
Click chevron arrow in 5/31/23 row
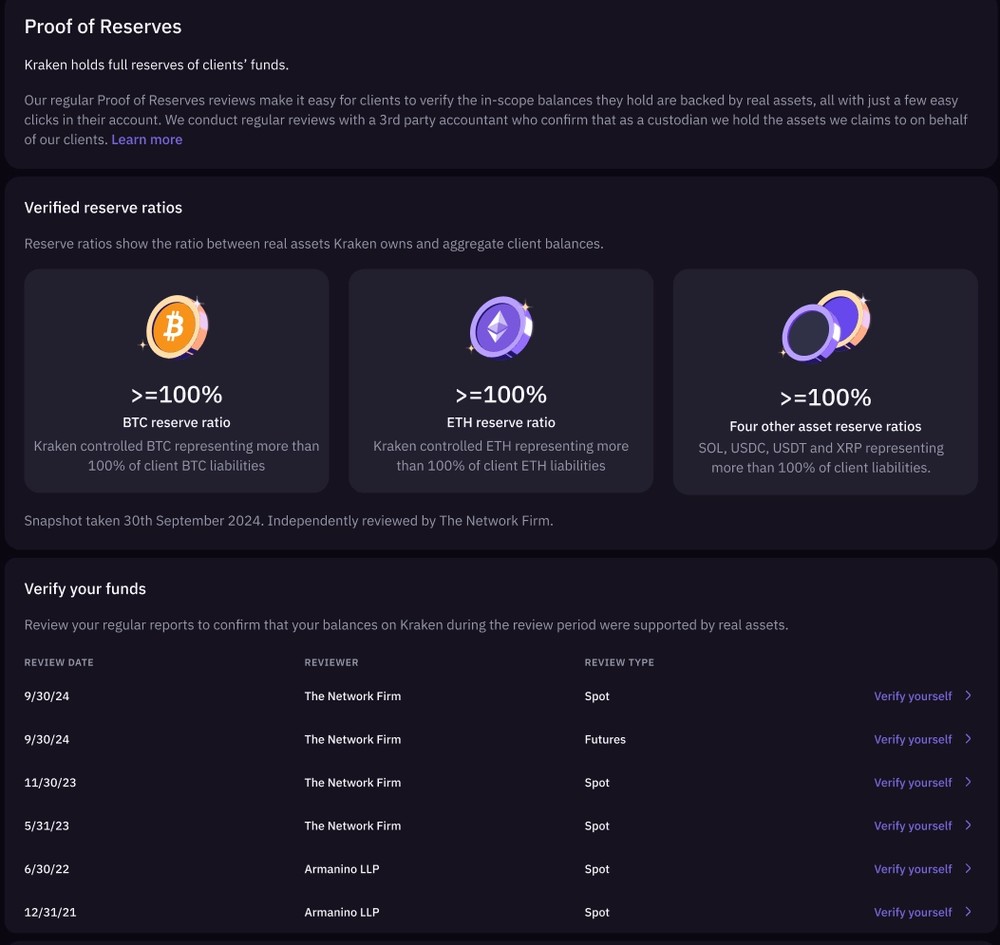pyautogui.click(x=968, y=825)
